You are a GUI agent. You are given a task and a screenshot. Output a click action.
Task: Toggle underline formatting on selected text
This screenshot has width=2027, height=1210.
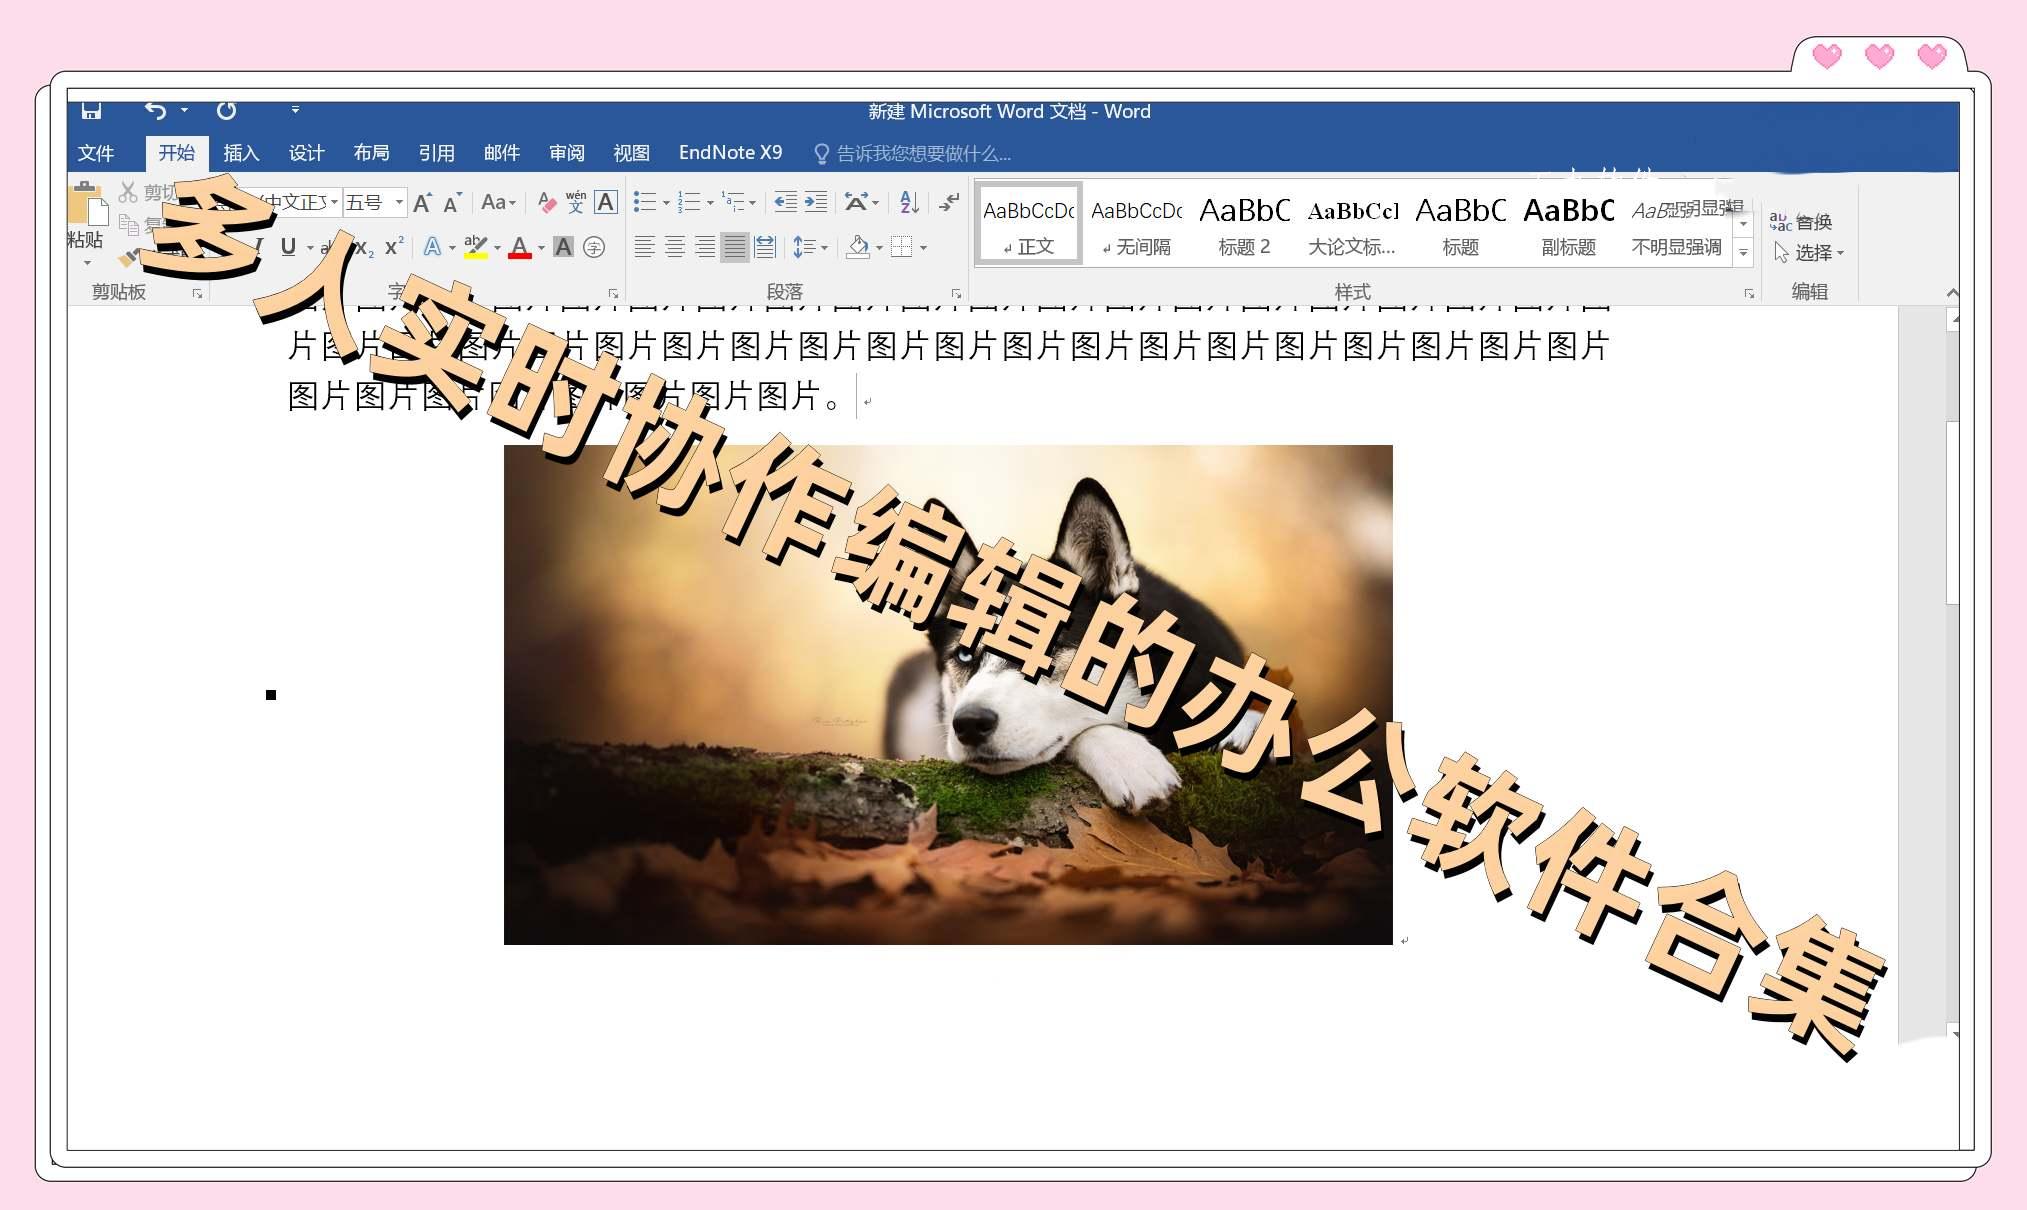(x=288, y=247)
